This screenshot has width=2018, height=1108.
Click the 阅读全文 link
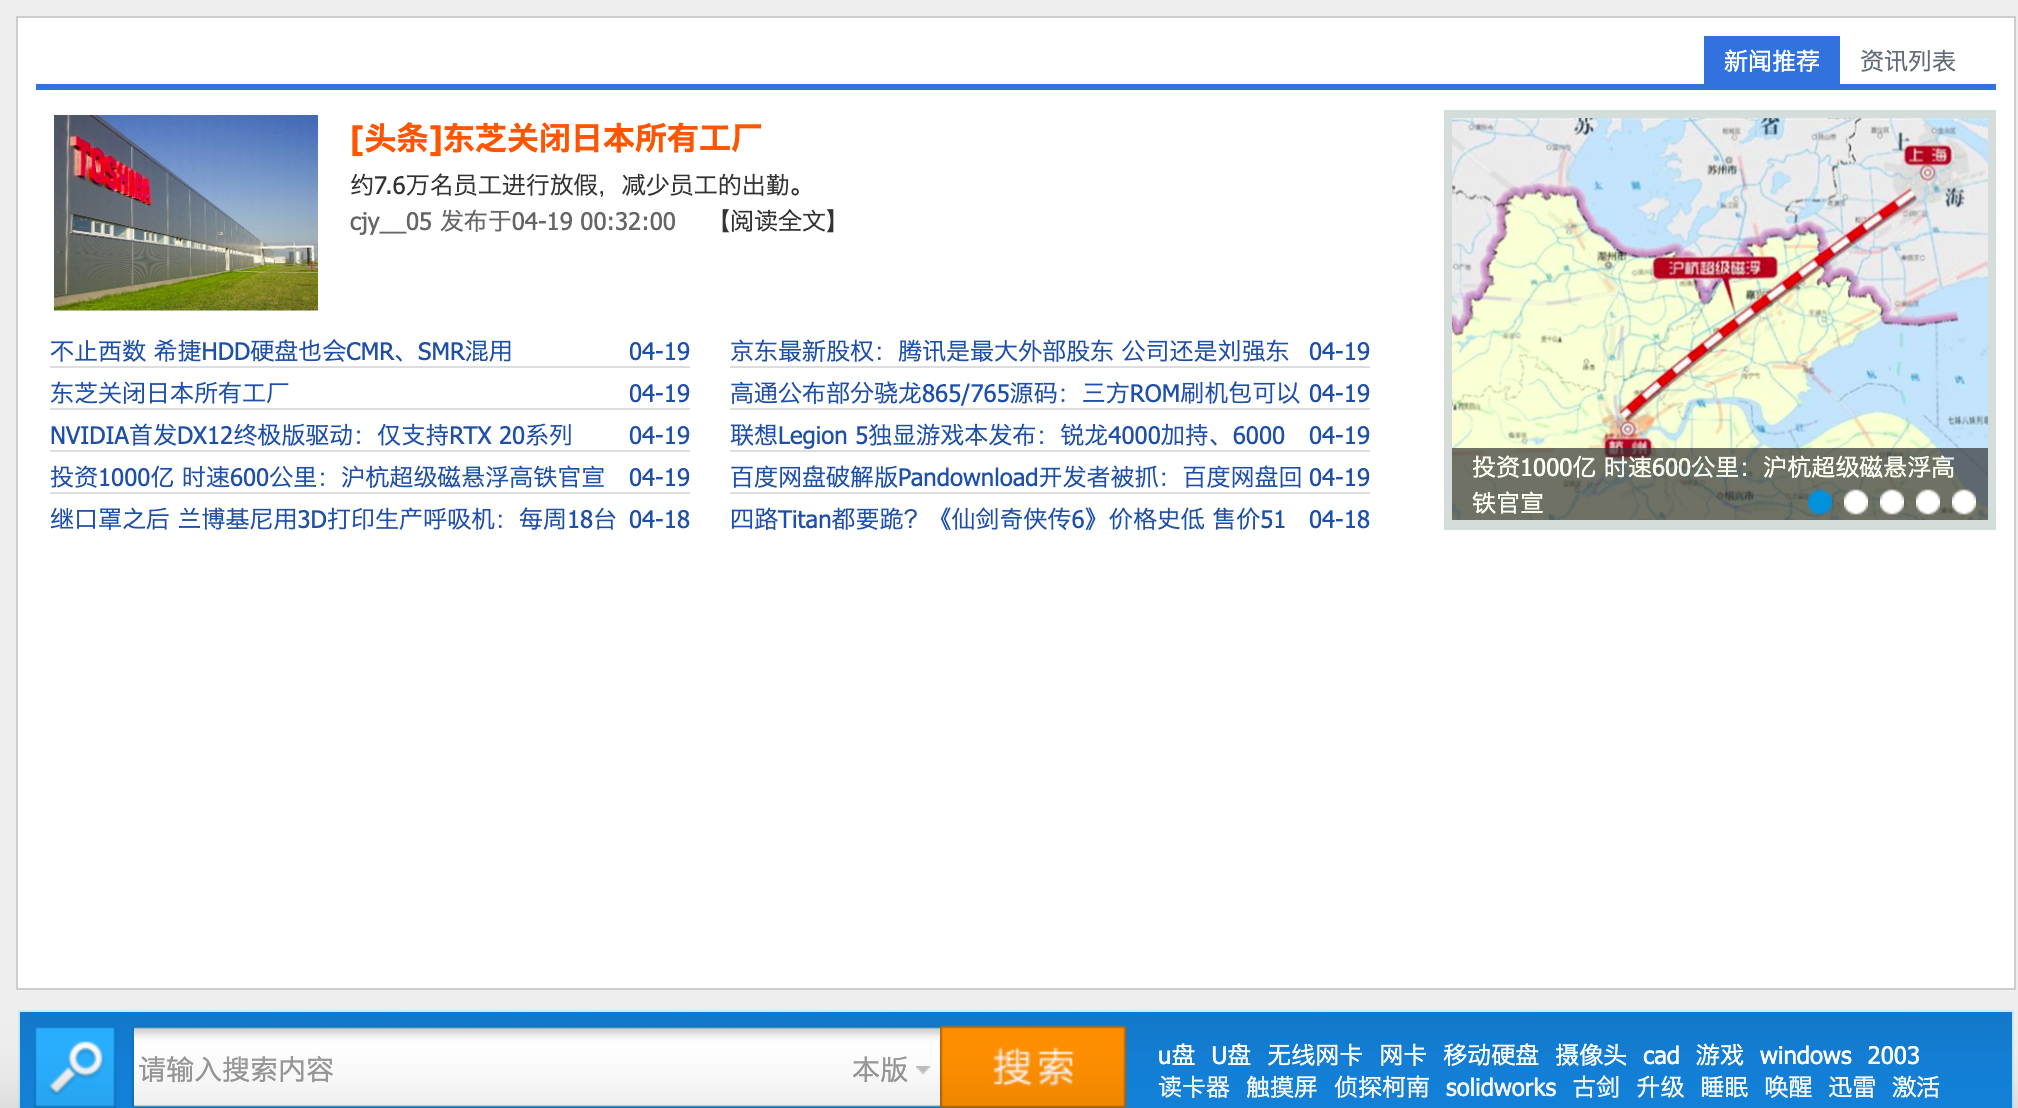778,221
